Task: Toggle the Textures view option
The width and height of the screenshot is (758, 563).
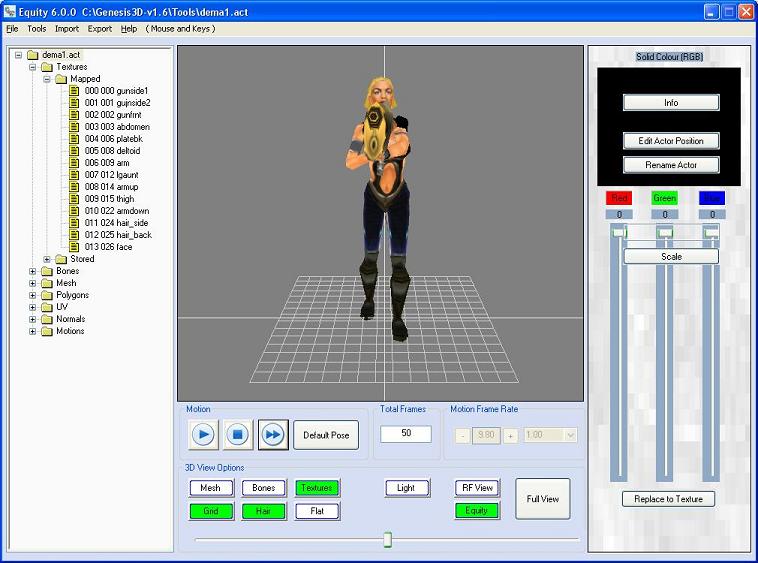Action: (x=317, y=488)
